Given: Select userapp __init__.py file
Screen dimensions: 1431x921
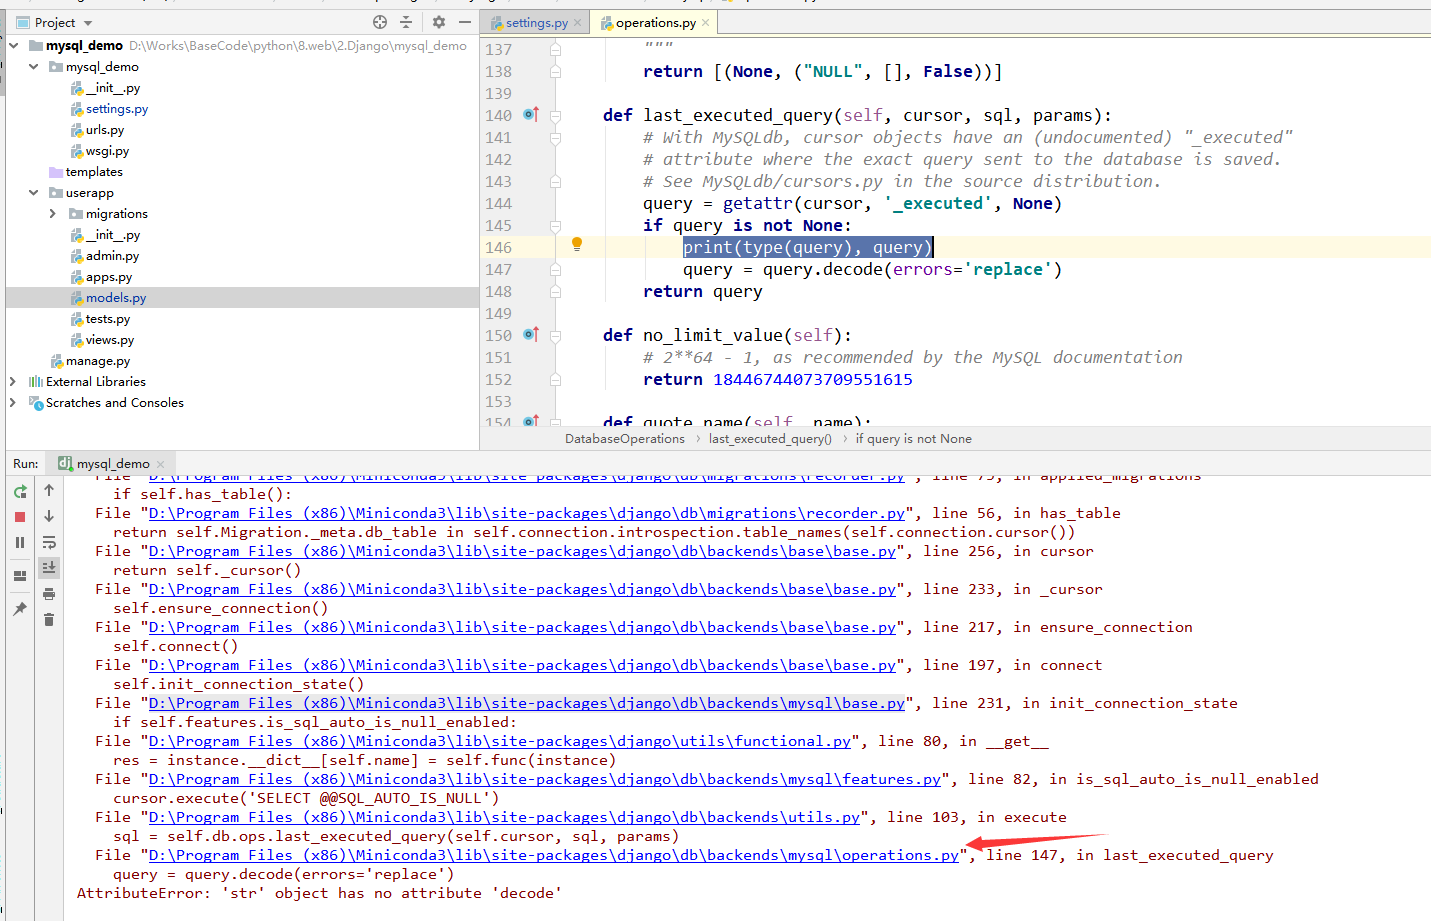Looking at the screenshot, I should pyautogui.click(x=112, y=235).
